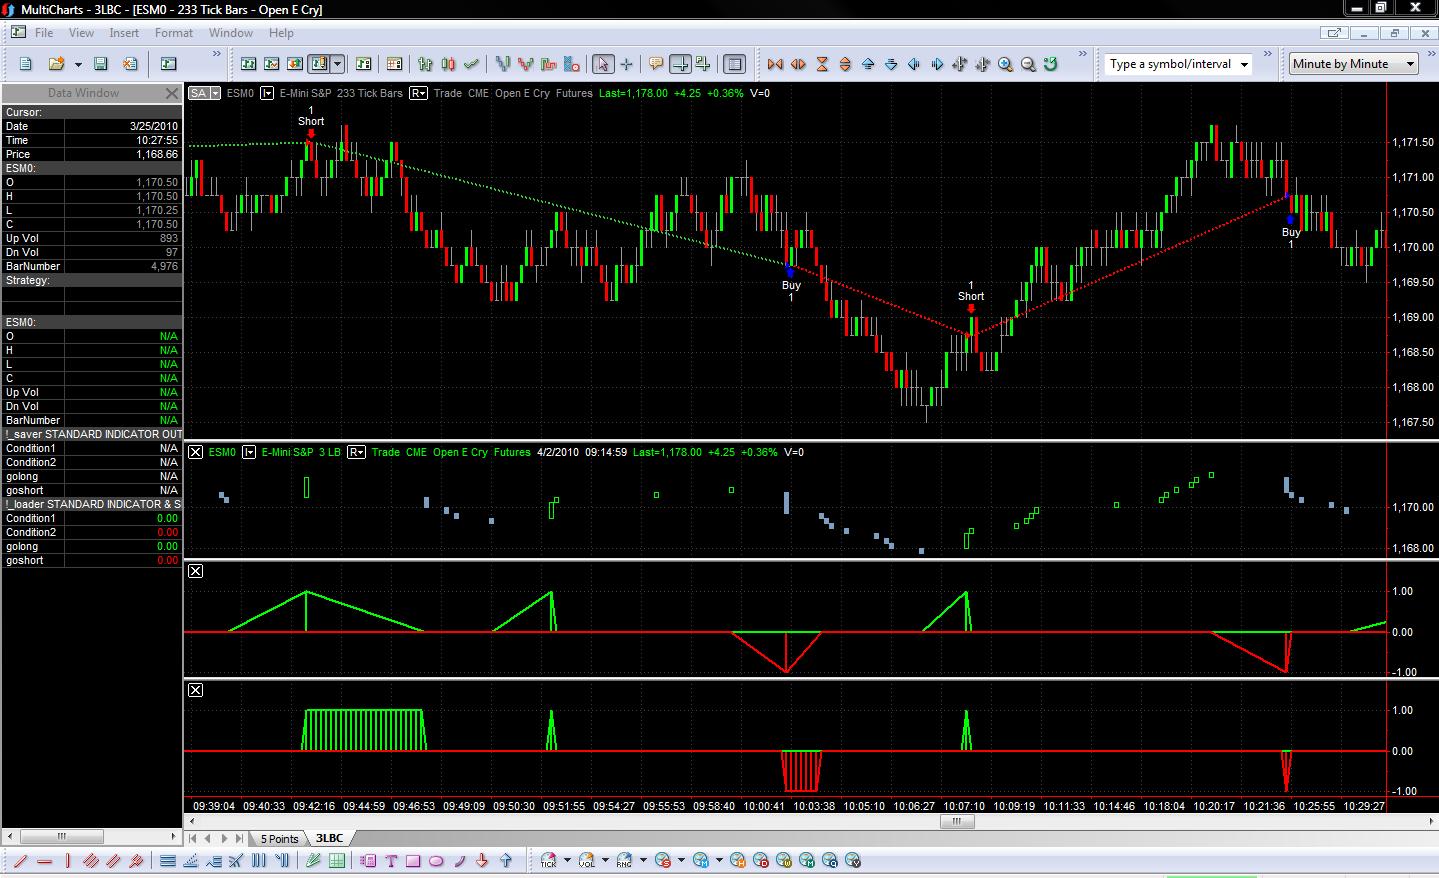
Task: Click the Price value 1,168.66
Action: (157, 154)
